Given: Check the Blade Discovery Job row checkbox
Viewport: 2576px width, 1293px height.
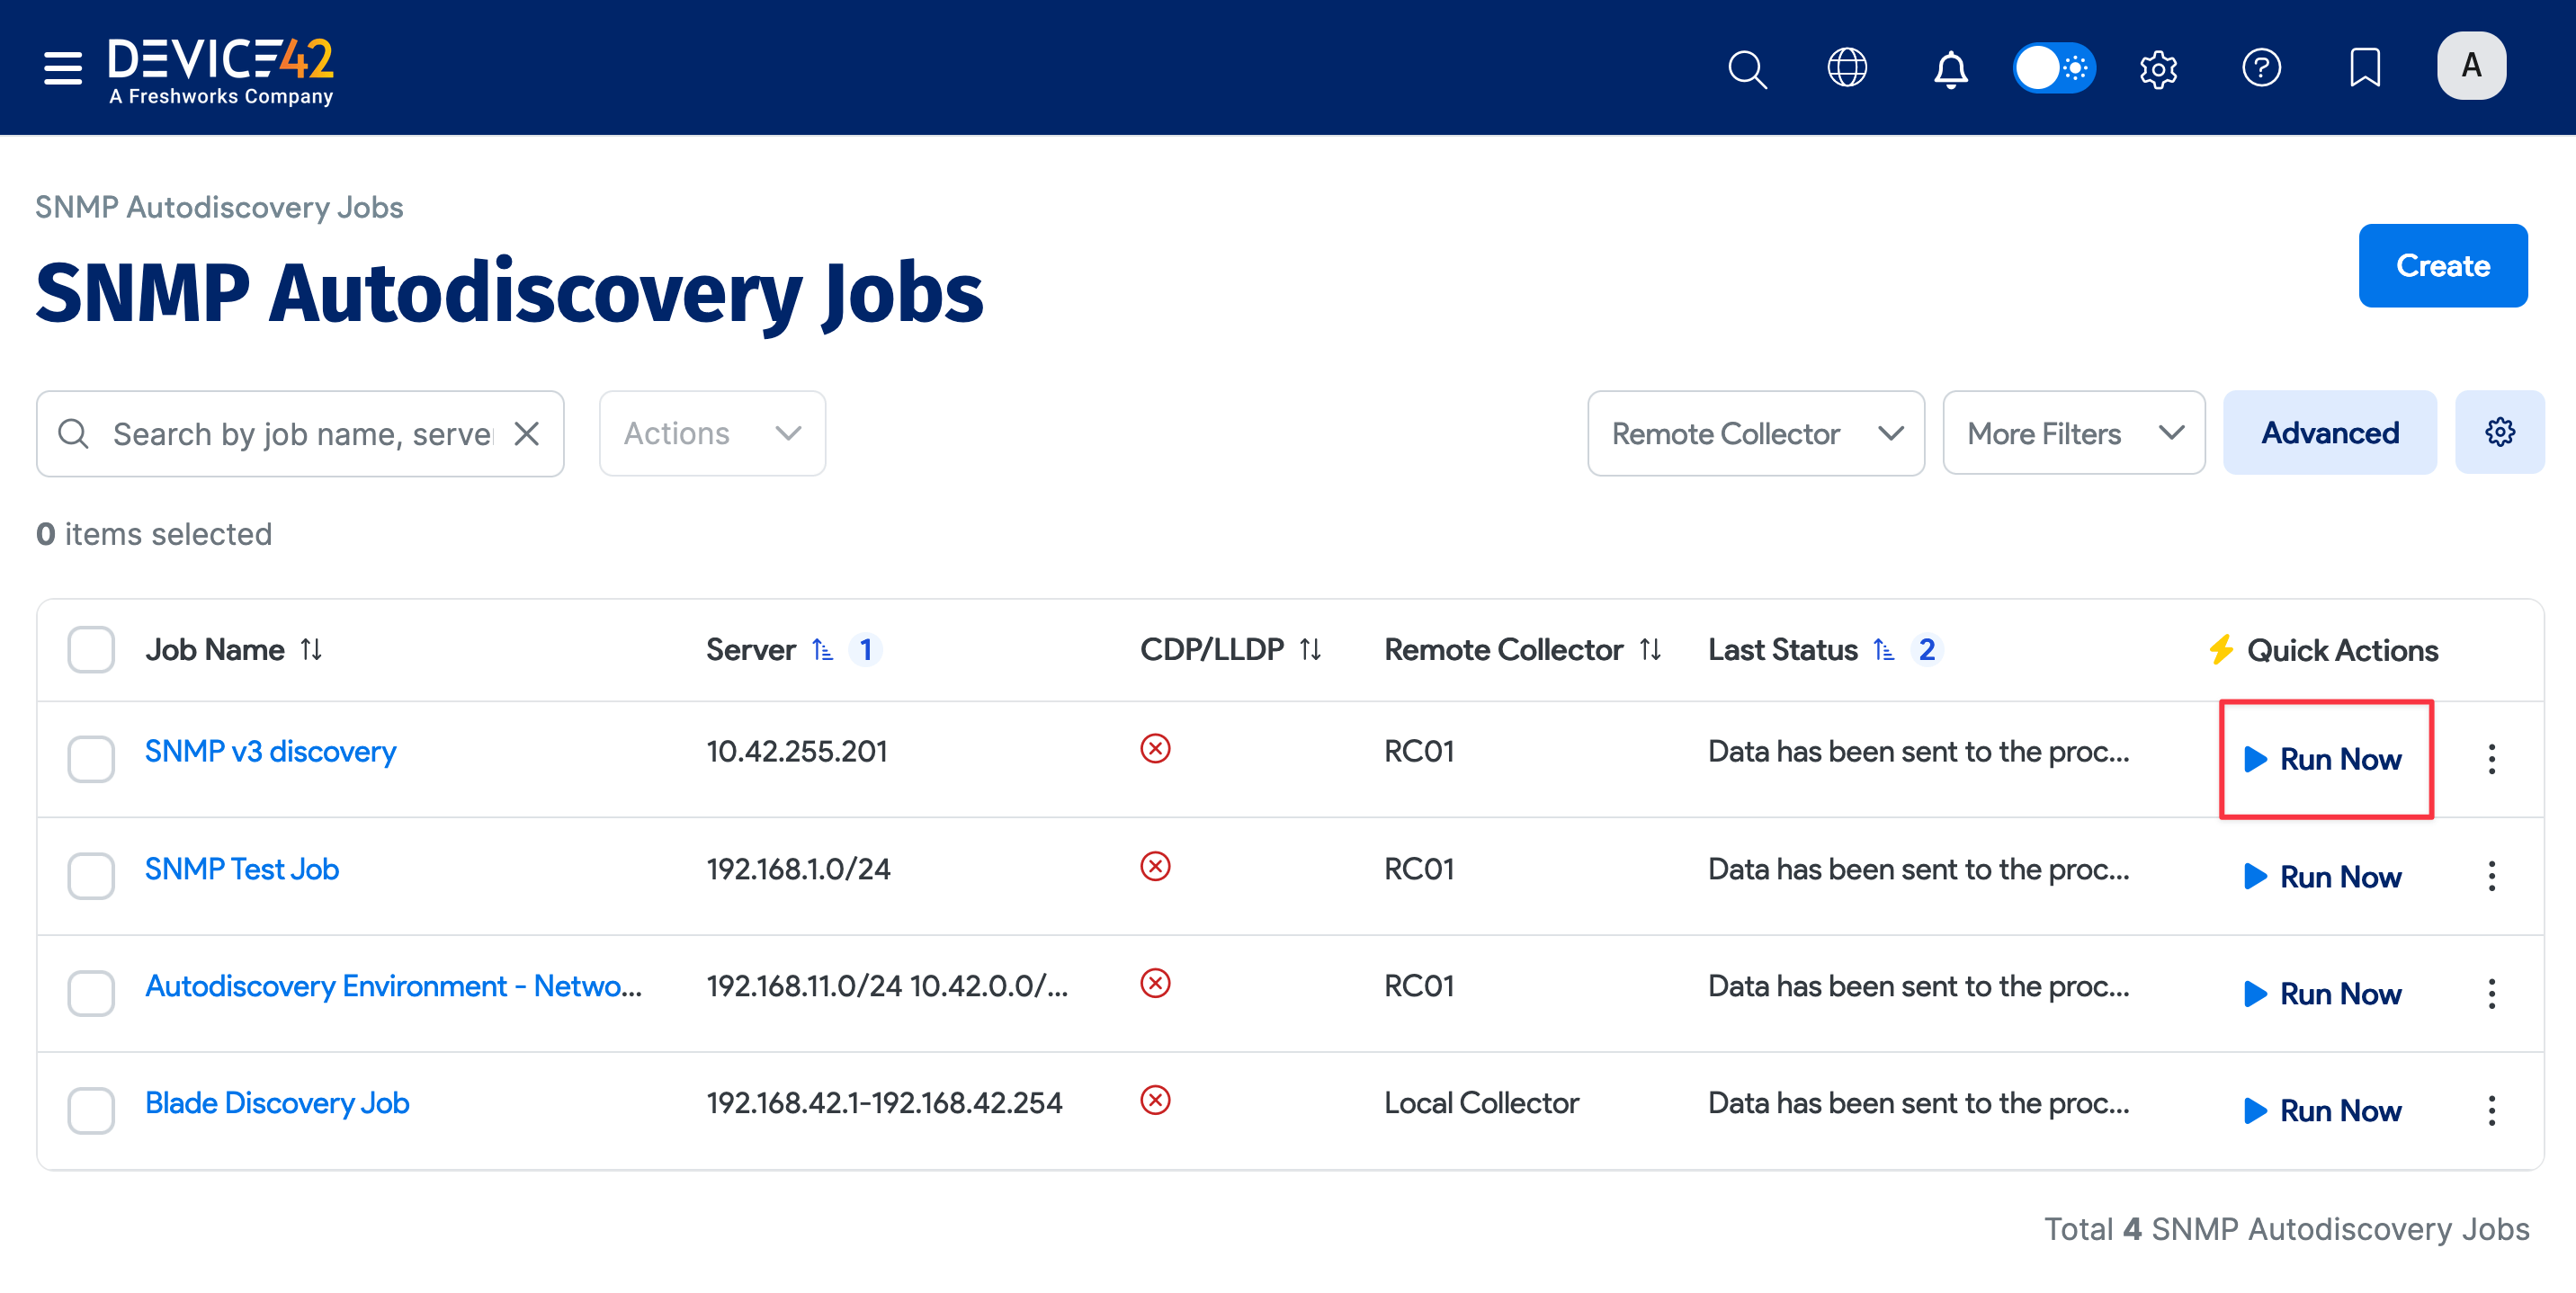Looking at the screenshot, I should (91, 1110).
